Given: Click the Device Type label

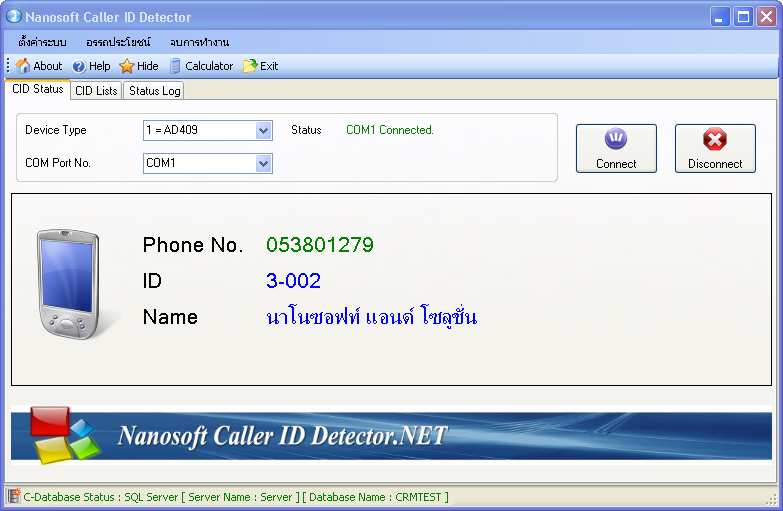Looking at the screenshot, I should click(55, 130).
